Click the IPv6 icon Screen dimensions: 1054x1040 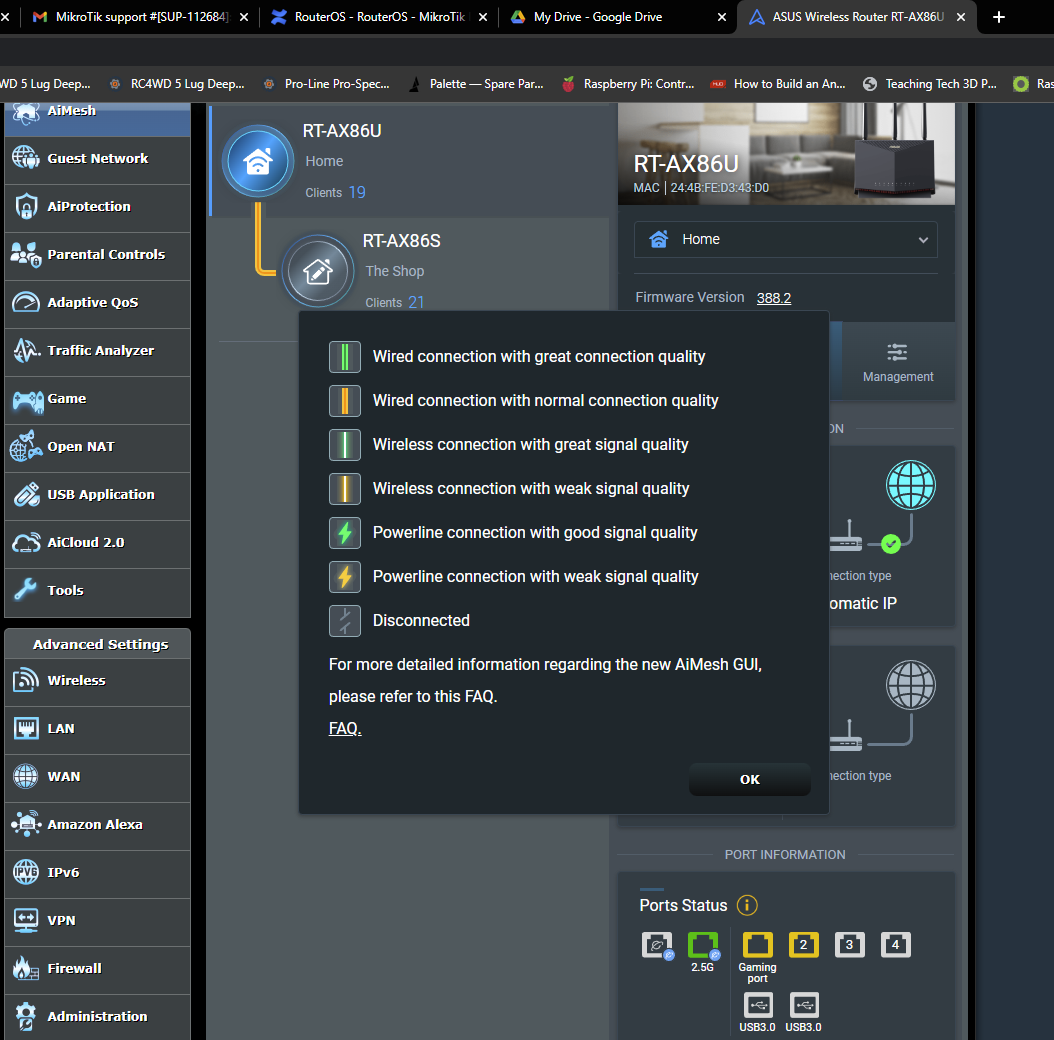tap(26, 872)
